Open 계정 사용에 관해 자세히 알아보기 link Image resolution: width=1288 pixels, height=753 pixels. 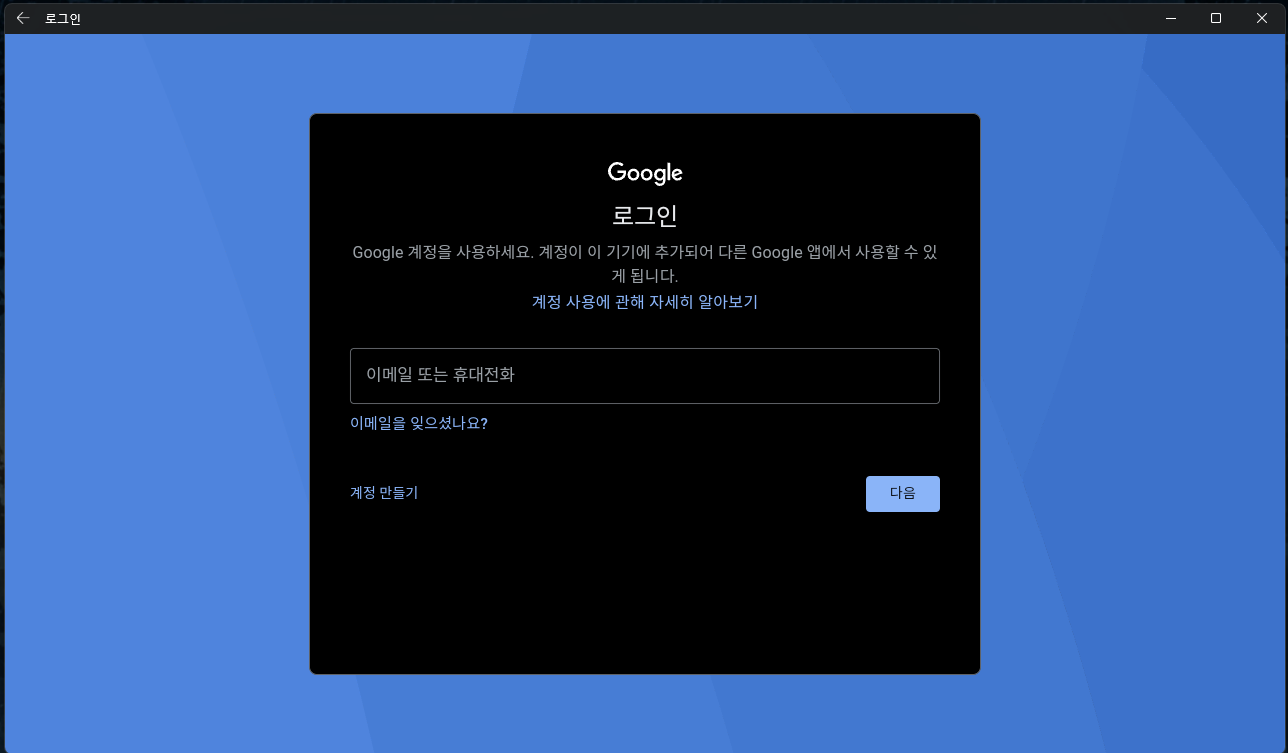point(645,302)
